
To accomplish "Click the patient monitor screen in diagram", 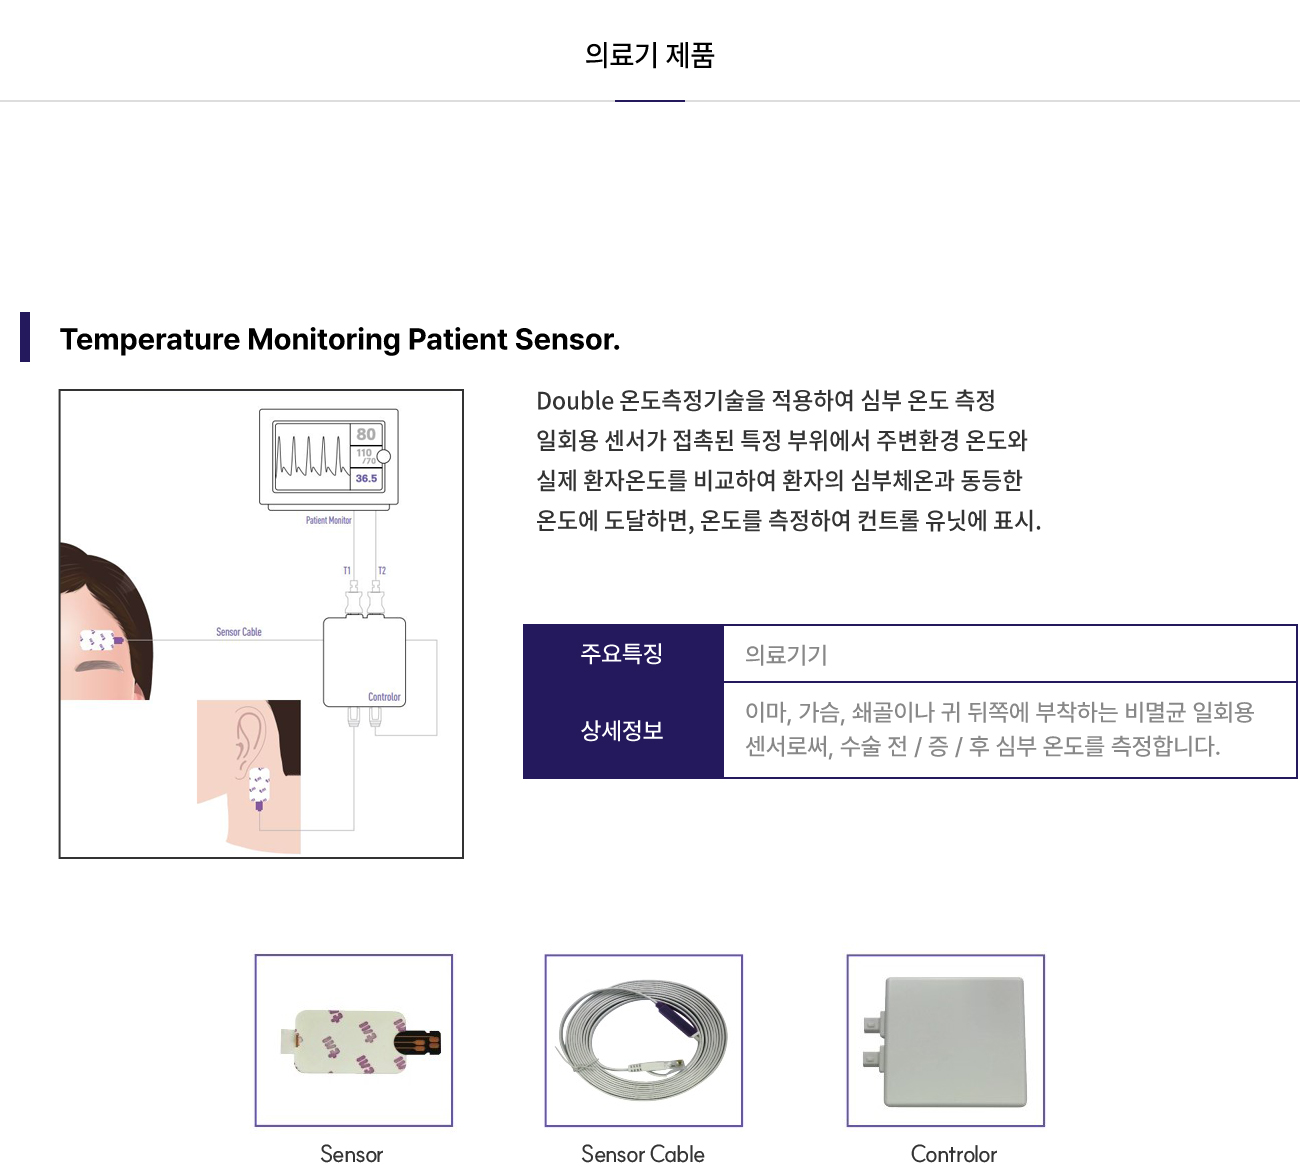I will [329, 457].
